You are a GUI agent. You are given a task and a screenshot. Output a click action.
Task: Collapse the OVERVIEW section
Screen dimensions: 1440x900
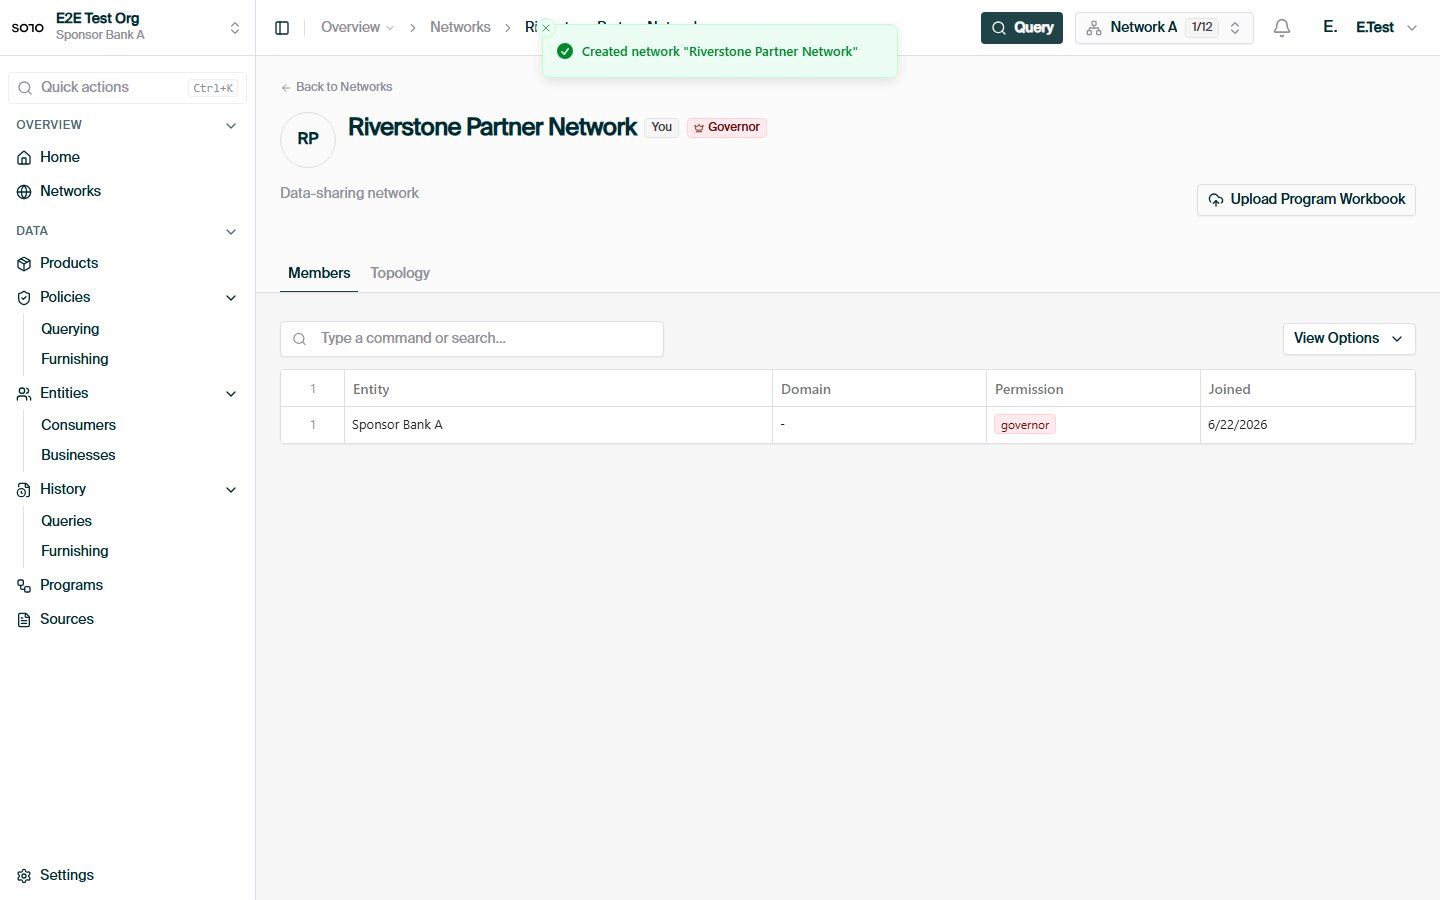(x=231, y=126)
